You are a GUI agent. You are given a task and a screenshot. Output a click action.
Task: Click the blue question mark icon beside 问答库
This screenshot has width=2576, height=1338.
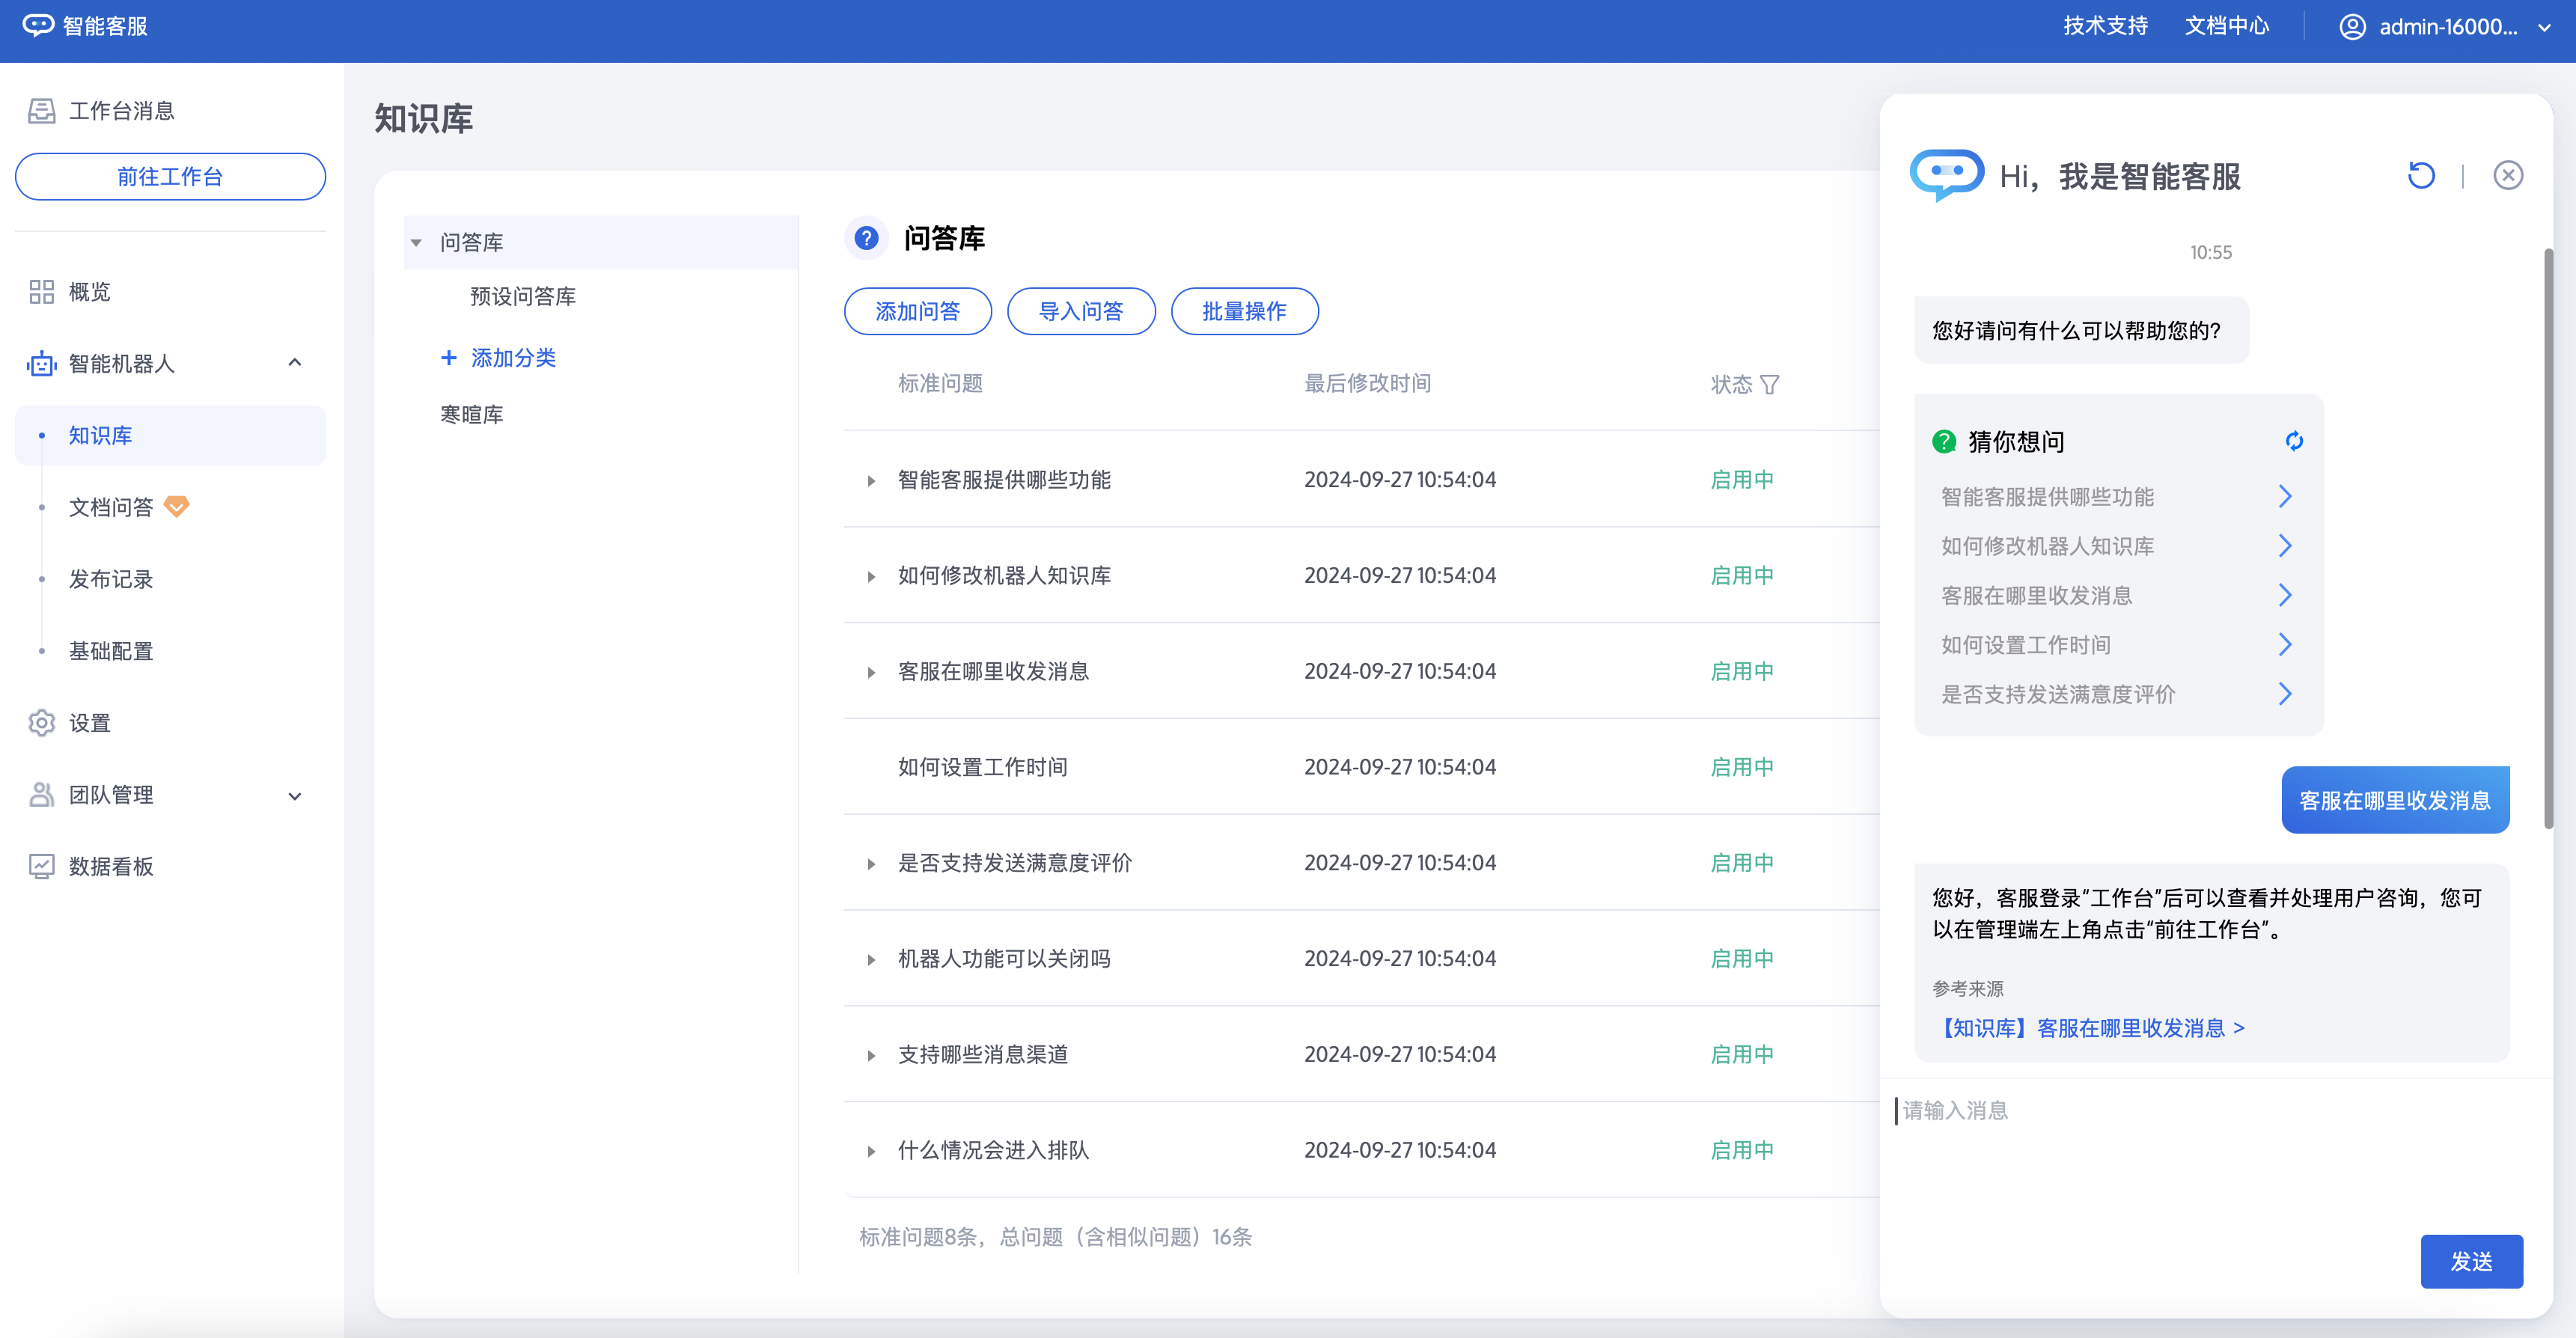point(866,238)
